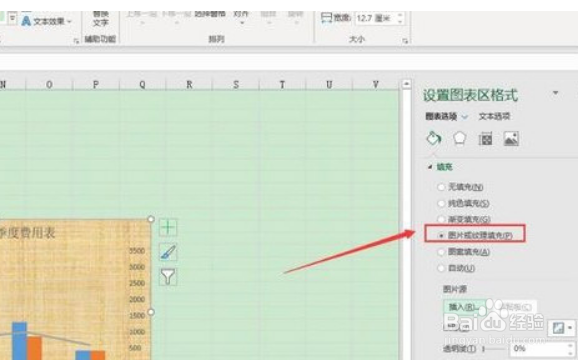Click the transparency spinner arrows
The width and height of the screenshot is (578, 360).
coord(571,349)
